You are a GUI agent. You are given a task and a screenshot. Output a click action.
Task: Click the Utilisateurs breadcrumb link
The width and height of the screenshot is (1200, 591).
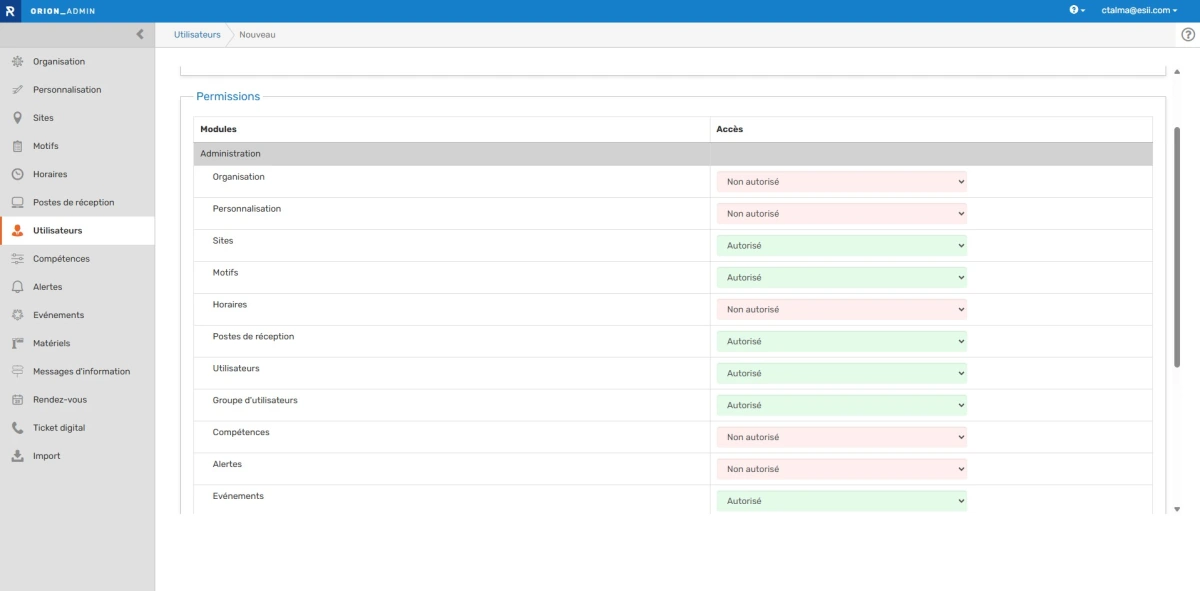(x=197, y=35)
